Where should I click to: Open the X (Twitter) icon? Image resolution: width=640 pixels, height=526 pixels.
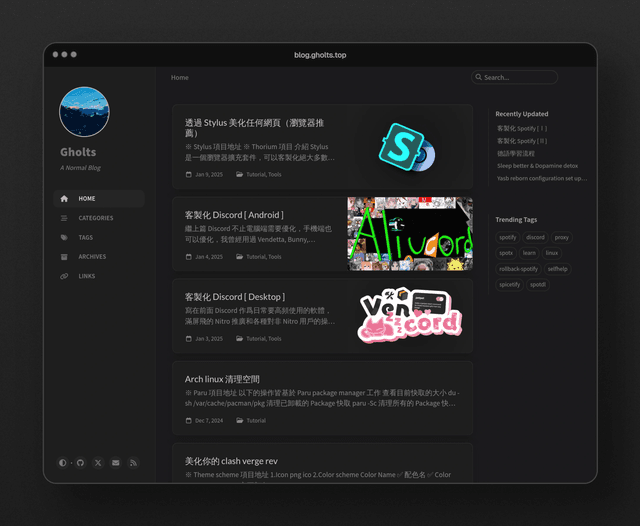98,463
